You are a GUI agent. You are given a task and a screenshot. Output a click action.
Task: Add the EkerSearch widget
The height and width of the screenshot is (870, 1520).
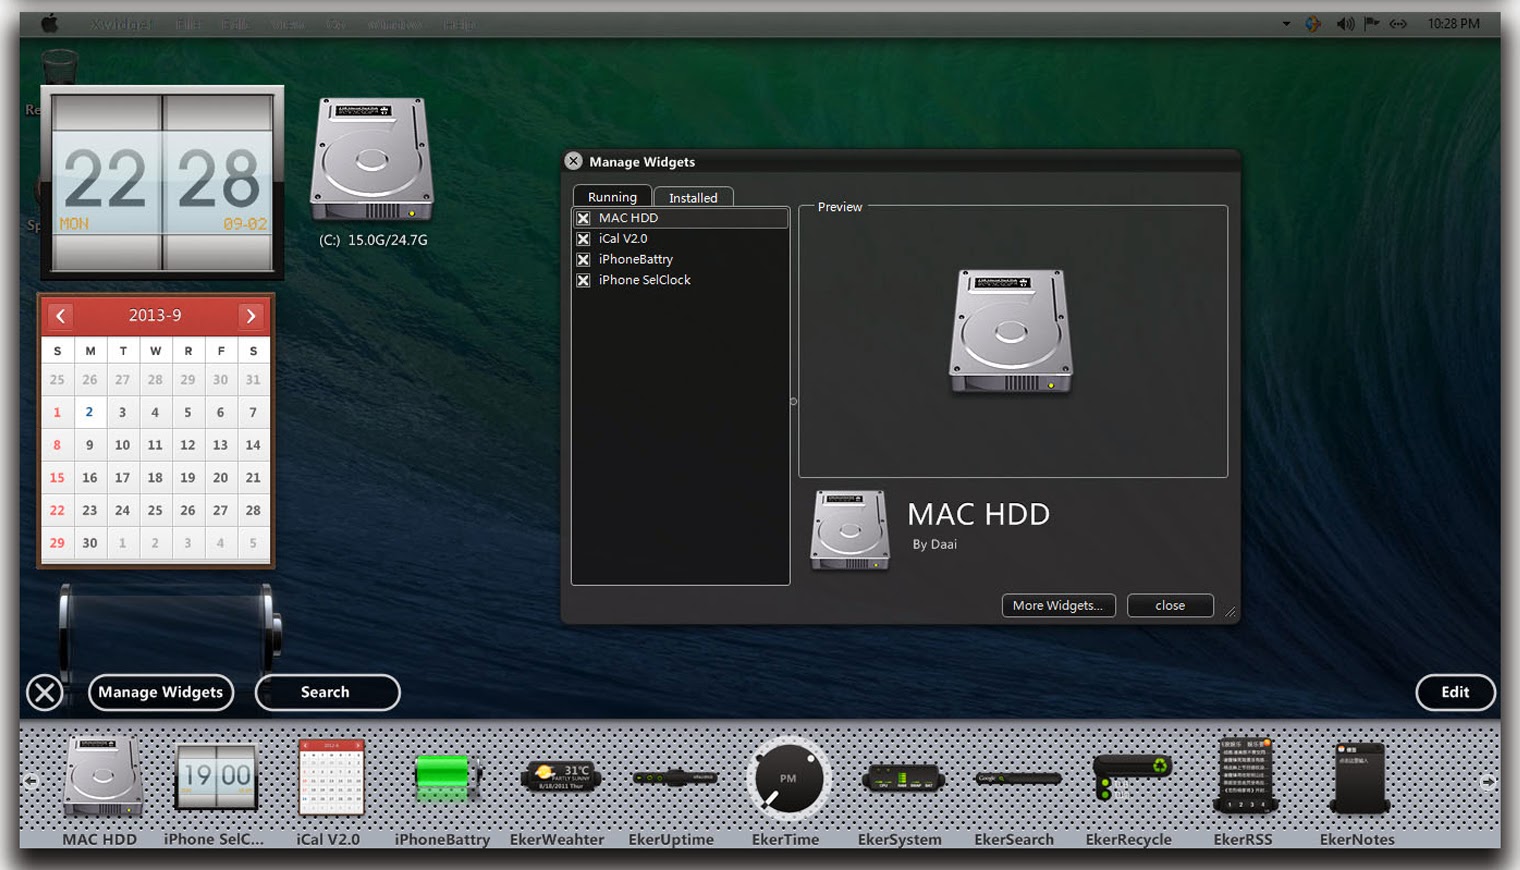pos(1017,778)
